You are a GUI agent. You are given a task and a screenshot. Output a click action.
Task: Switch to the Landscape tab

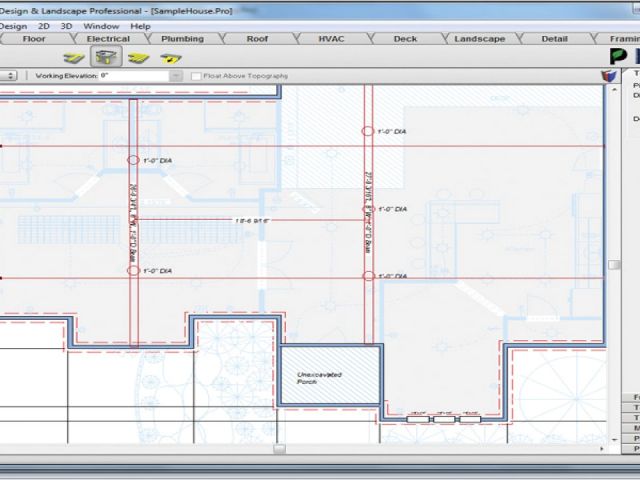coord(479,39)
